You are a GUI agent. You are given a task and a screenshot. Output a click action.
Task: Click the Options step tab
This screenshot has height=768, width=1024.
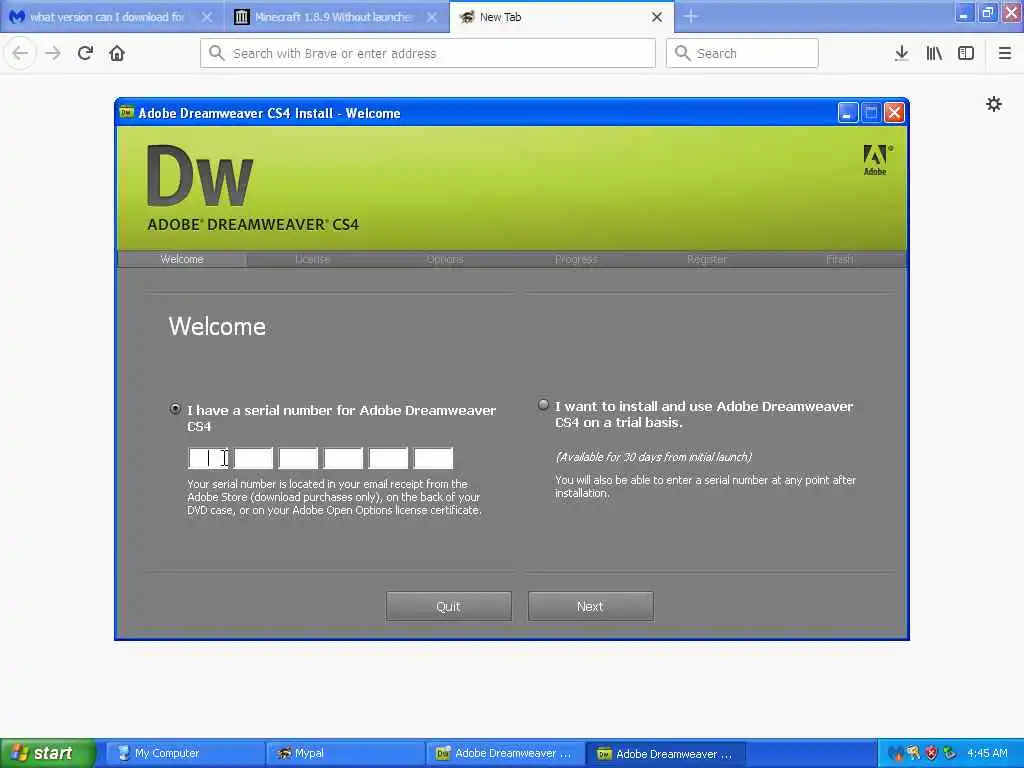[x=445, y=259]
